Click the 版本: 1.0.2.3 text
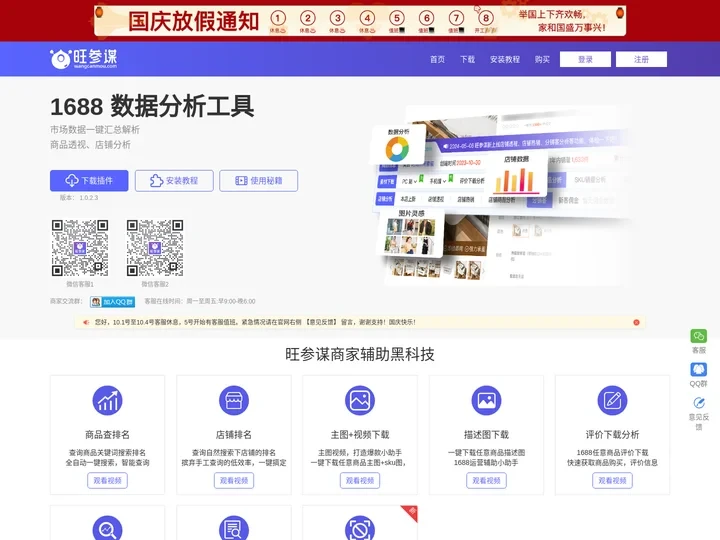Screen dimensions: 720x540 coord(79,198)
